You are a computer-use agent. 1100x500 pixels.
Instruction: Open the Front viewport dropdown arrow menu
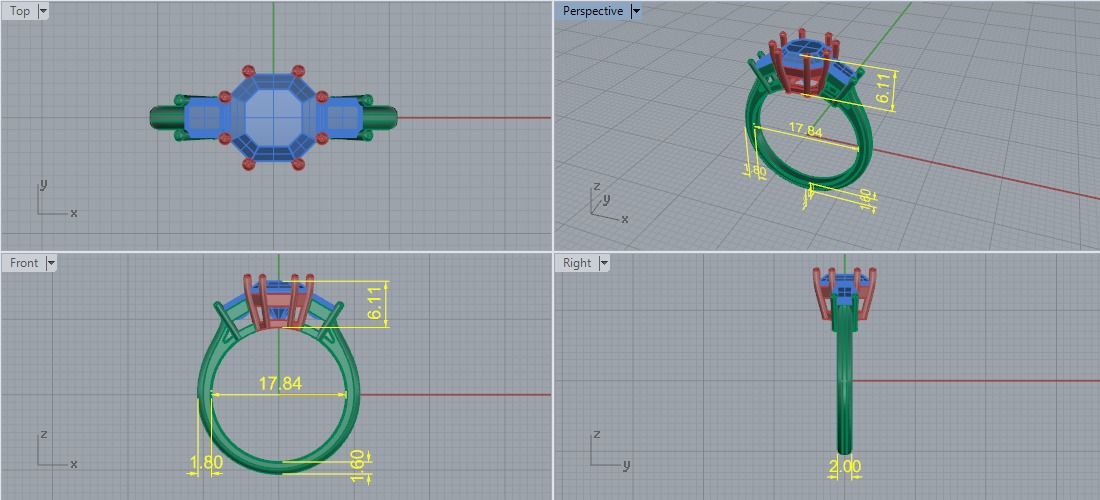(51, 263)
